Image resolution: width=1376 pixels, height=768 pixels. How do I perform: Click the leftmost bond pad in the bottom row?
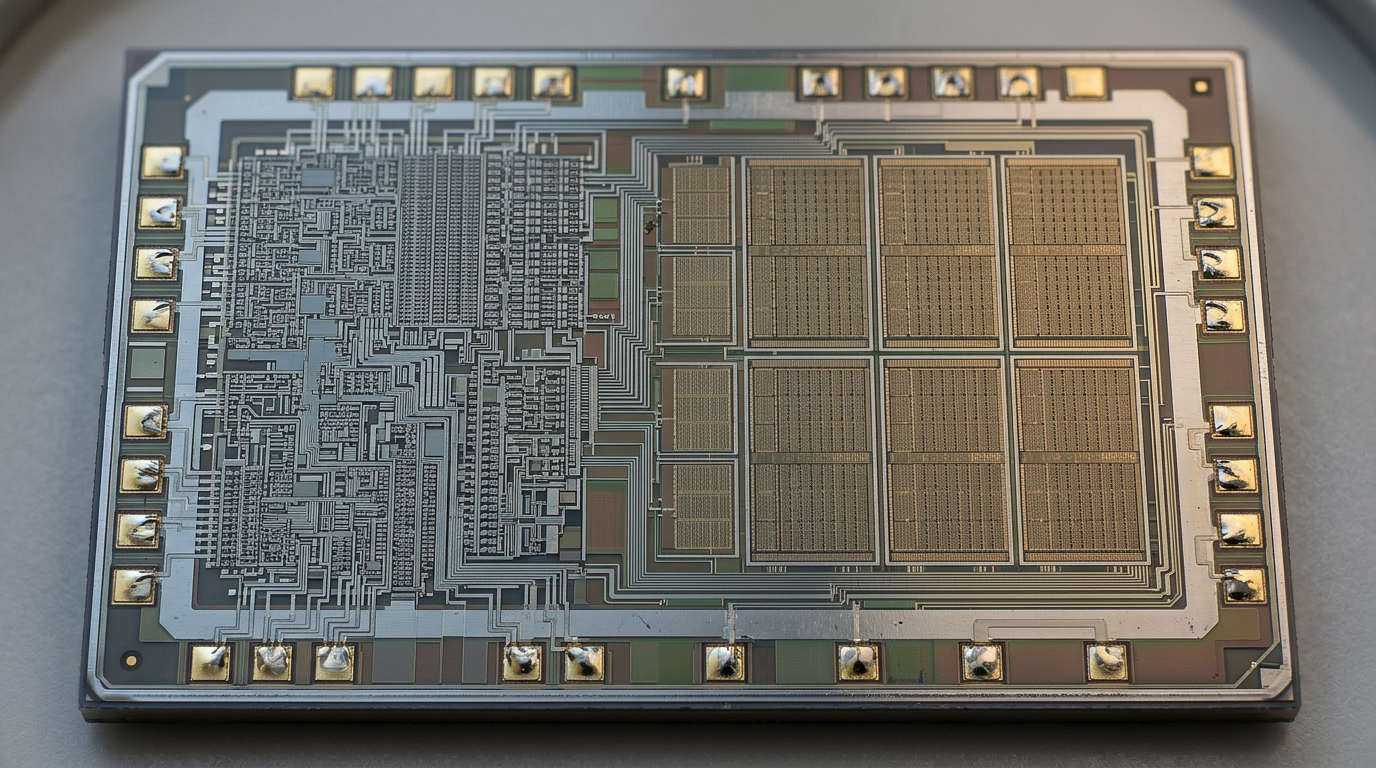click(209, 662)
